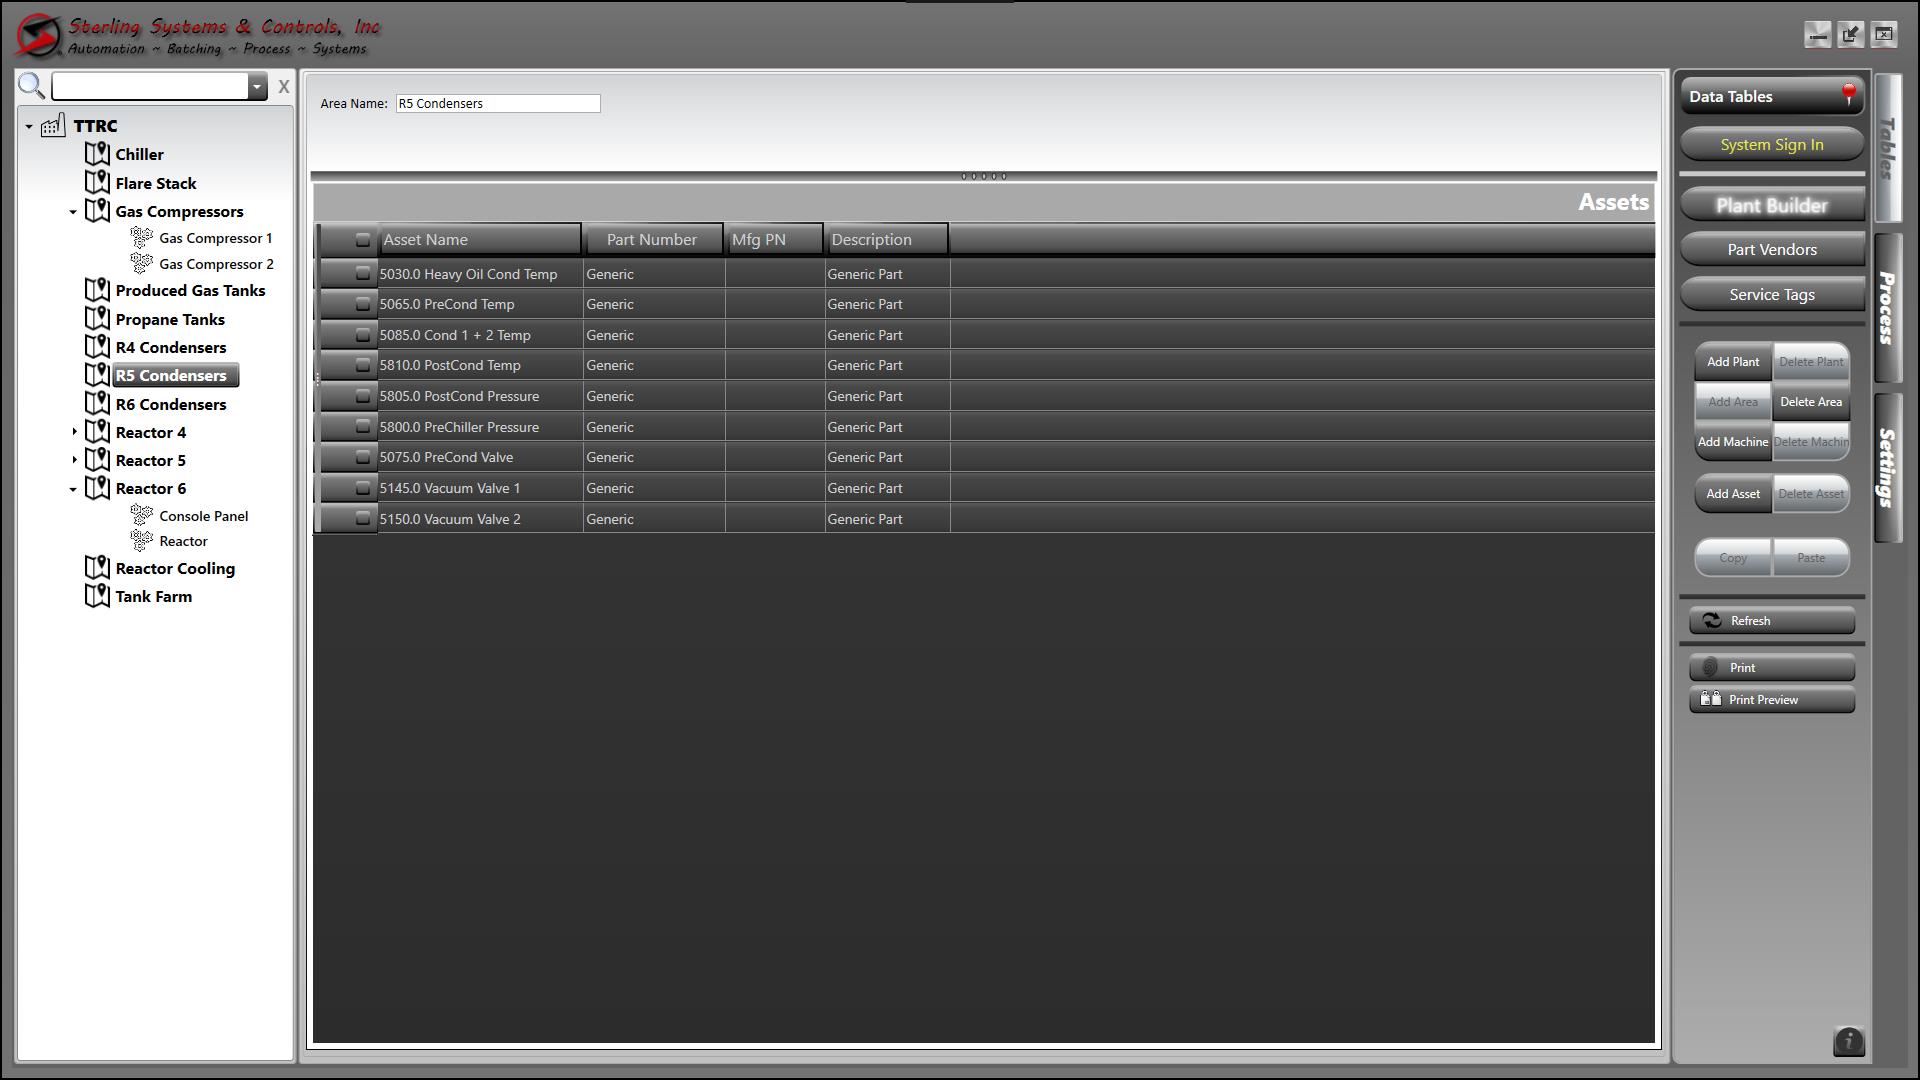
Task: Click the Sterling Systems logo icon
Action: (x=37, y=32)
